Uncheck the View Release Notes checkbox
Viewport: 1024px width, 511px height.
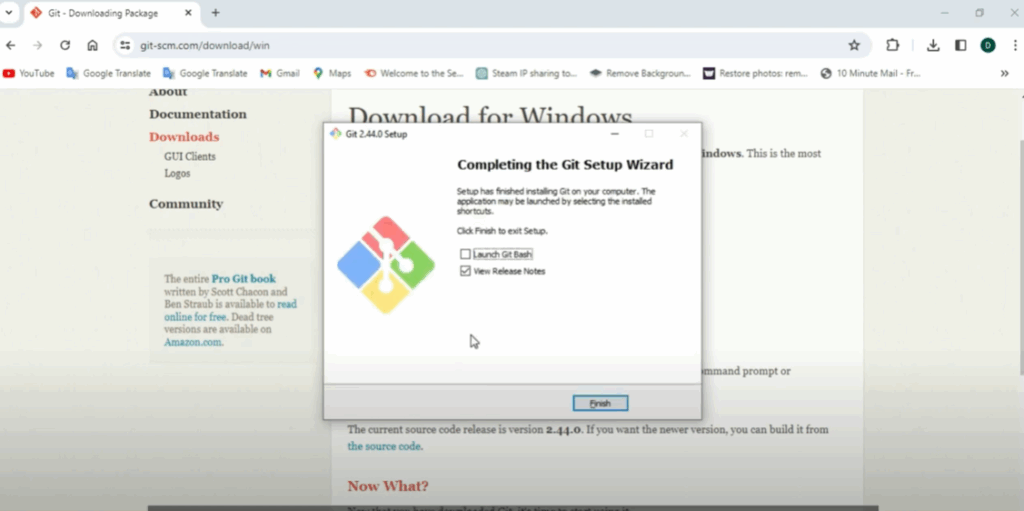click(465, 271)
